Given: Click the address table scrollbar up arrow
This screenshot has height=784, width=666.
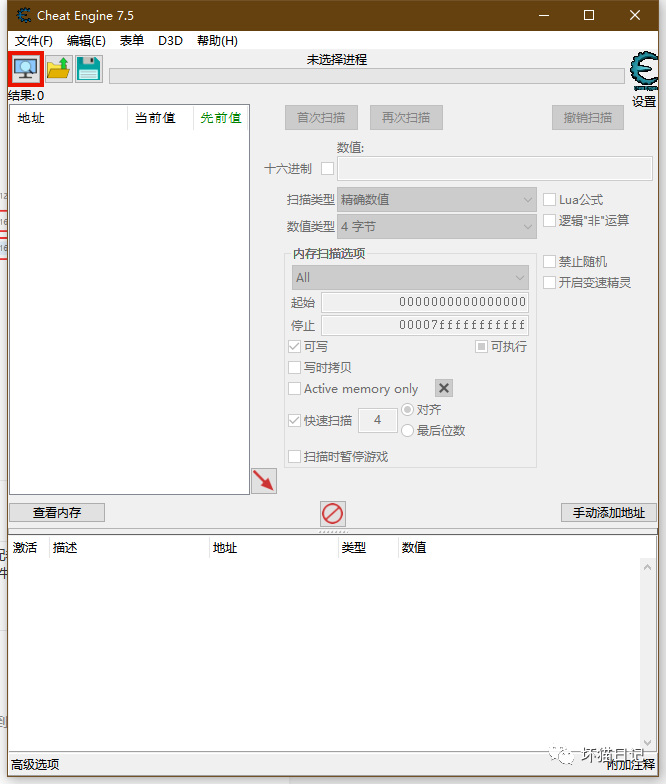Looking at the screenshot, I should pyautogui.click(x=648, y=567).
